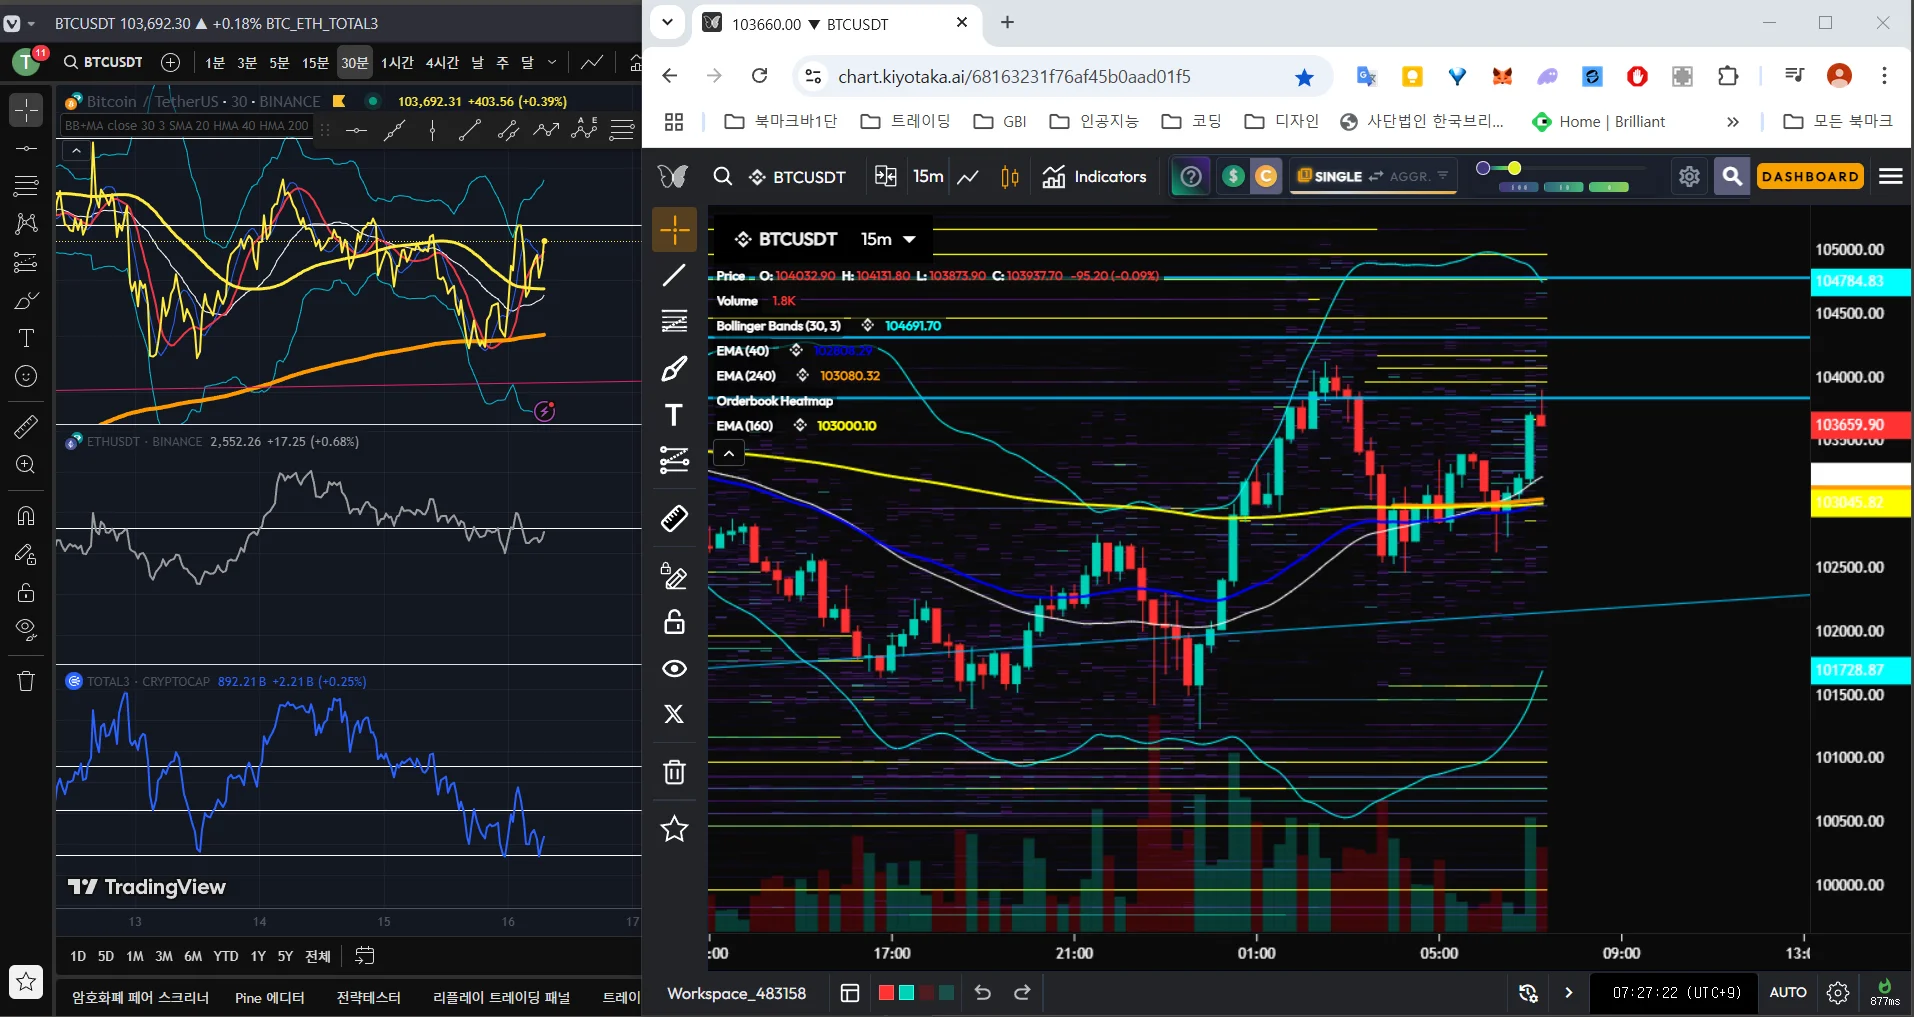
Task: Toggle the Kiyotaka lock drawings icon
Action: click(674, 622)
